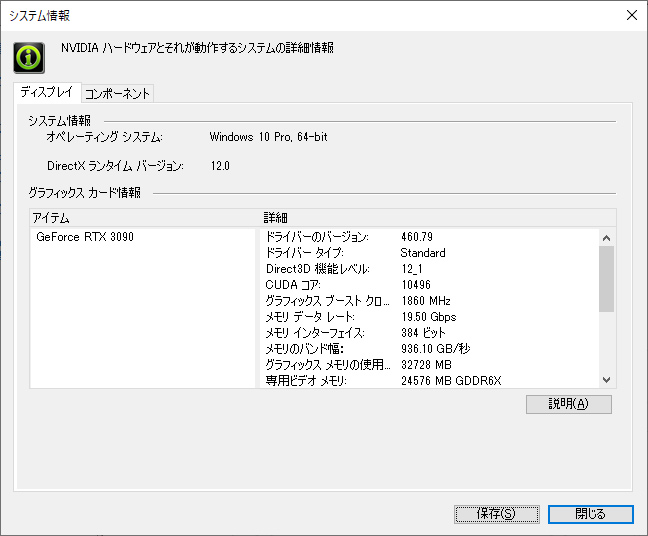
Task: Click the ドライバー タイプ label
Action: point(305,253)
